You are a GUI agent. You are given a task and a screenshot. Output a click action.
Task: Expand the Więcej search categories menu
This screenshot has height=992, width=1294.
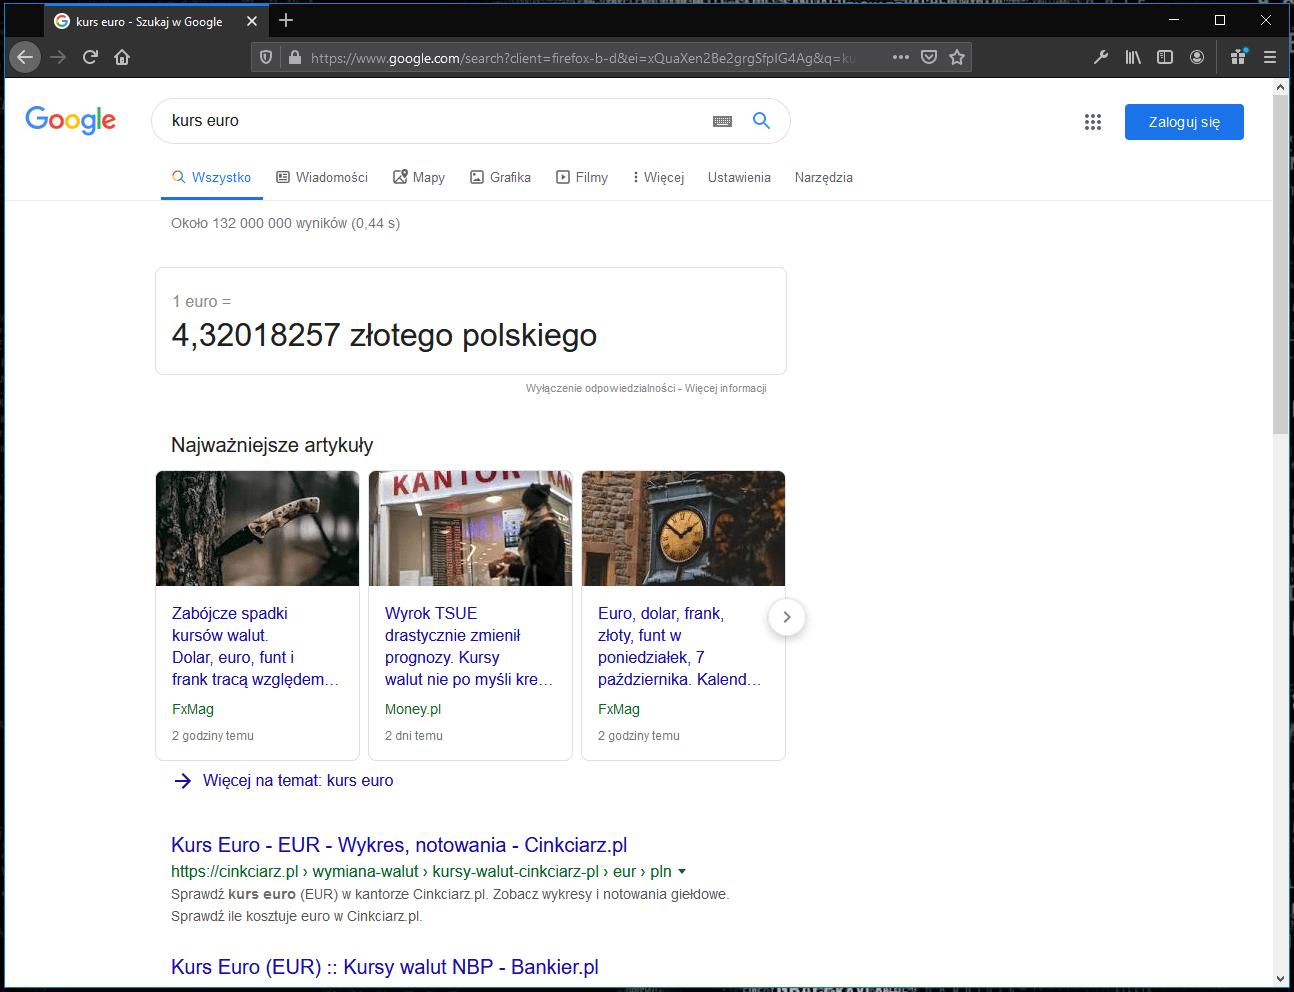pyautogui.click(x=657, y=177)
